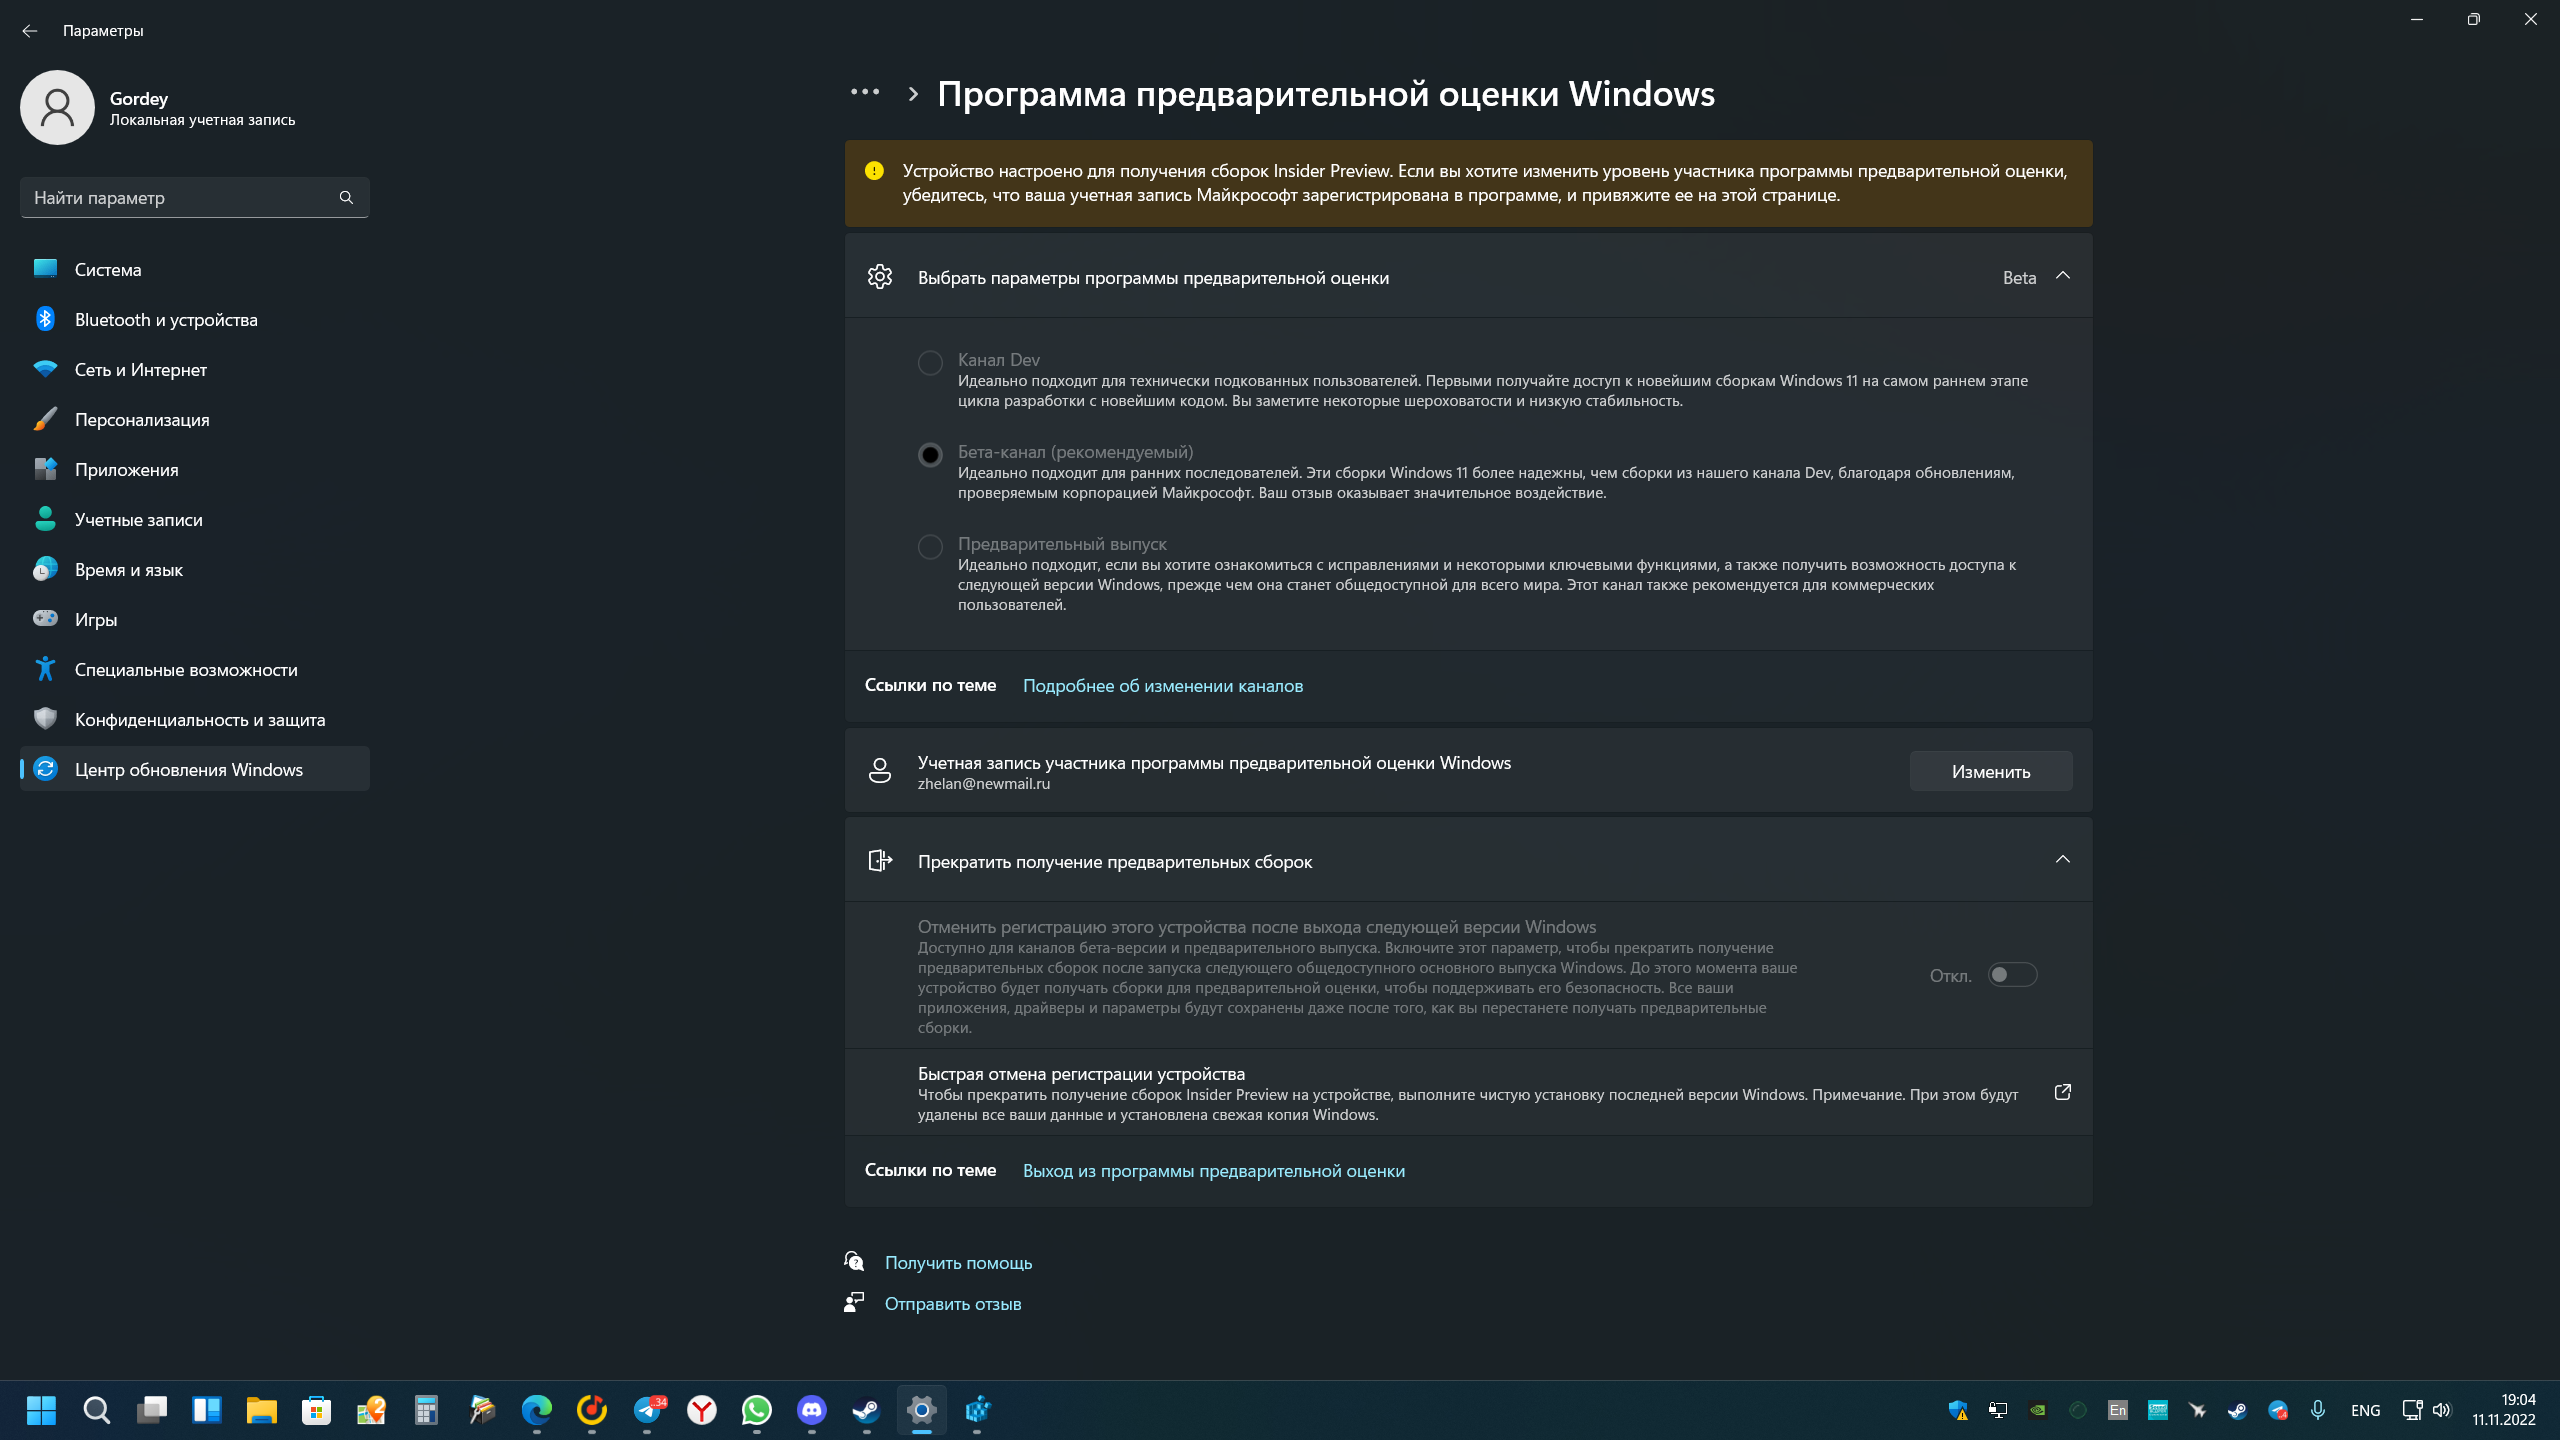Open the external link icon for quick unenrollment
Screen dimensions: 2560x1440
(2062, 1092)
